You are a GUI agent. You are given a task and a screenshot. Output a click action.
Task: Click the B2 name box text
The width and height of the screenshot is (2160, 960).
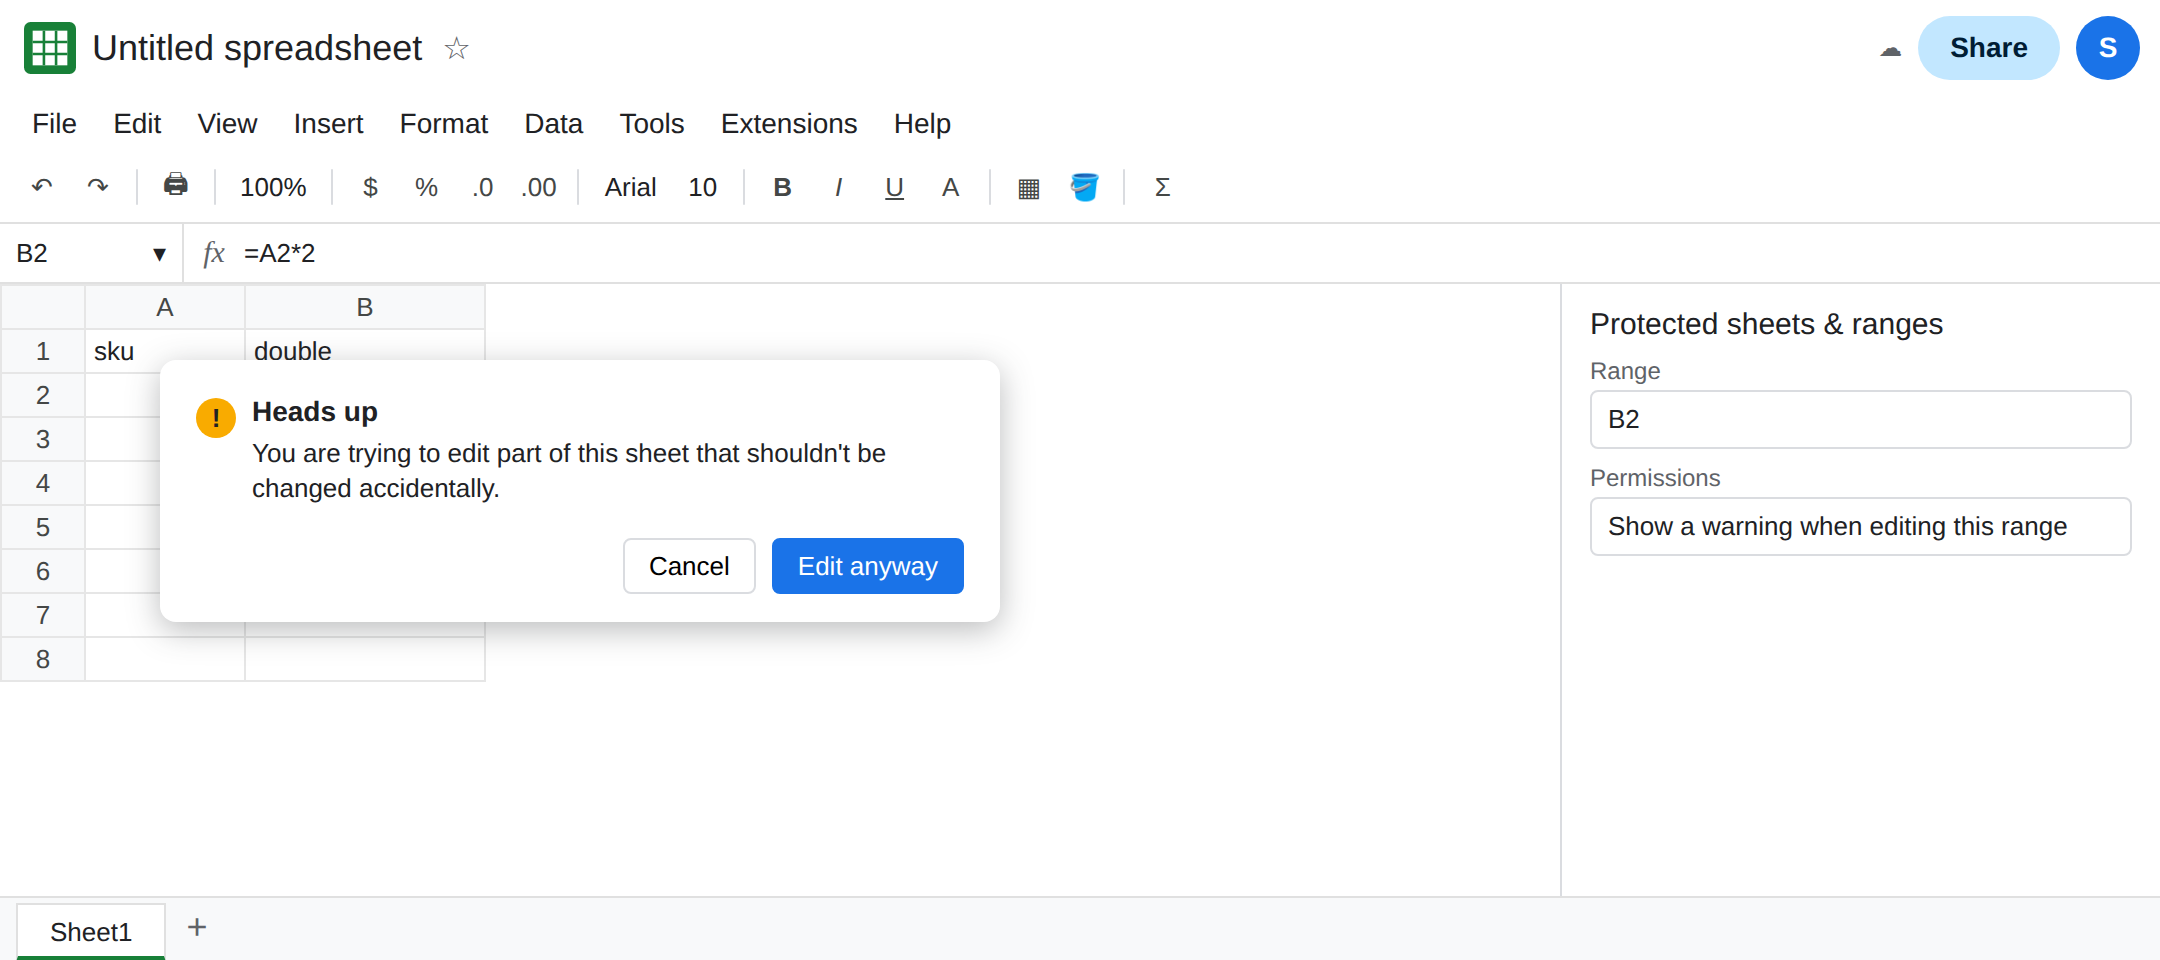point(32,253)
